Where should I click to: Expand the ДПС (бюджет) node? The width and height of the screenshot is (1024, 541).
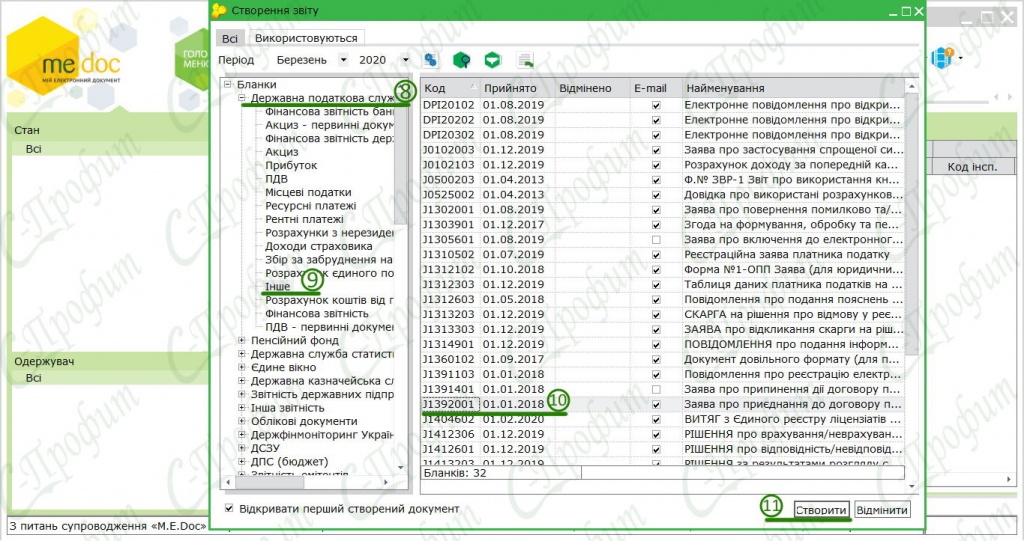pyautogui.click(x=242, y=461)
